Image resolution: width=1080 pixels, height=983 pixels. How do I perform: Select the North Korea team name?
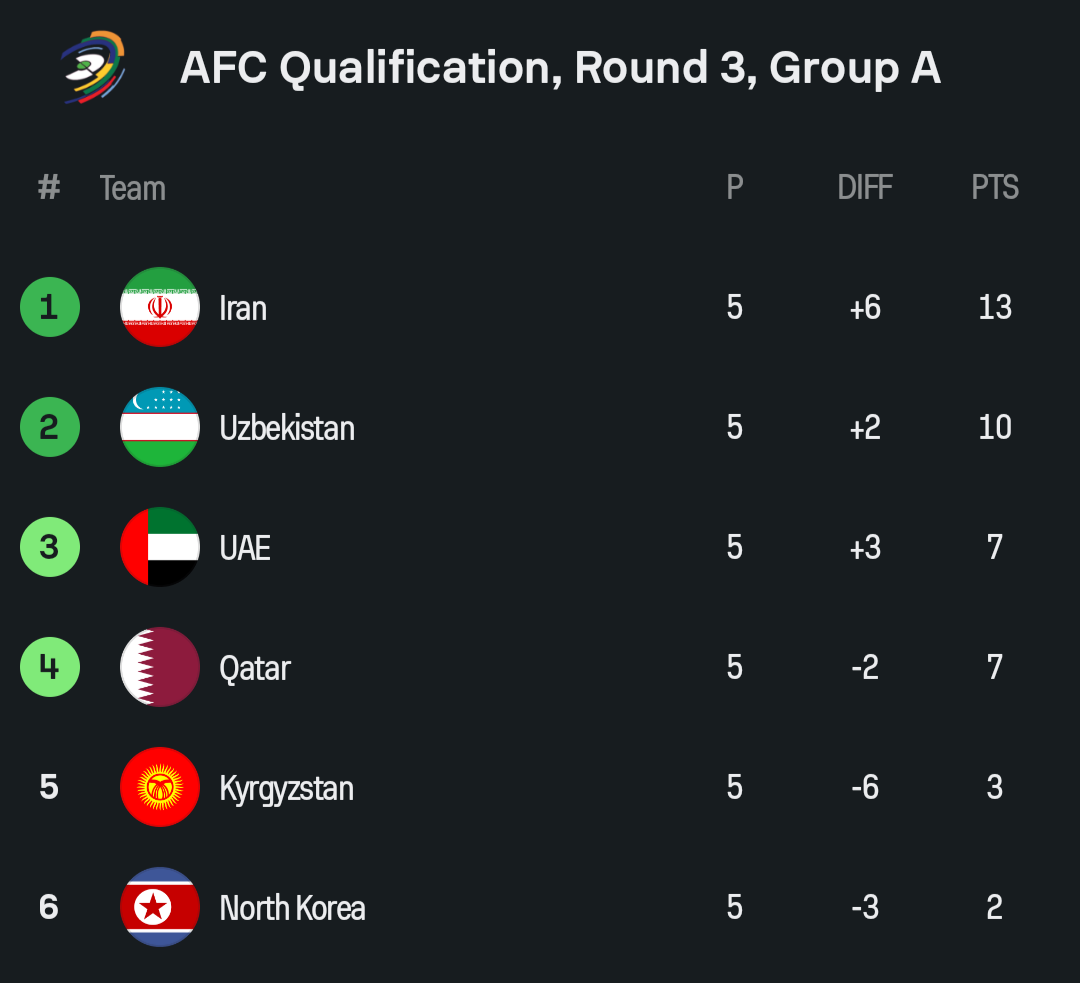coord(292,908)
